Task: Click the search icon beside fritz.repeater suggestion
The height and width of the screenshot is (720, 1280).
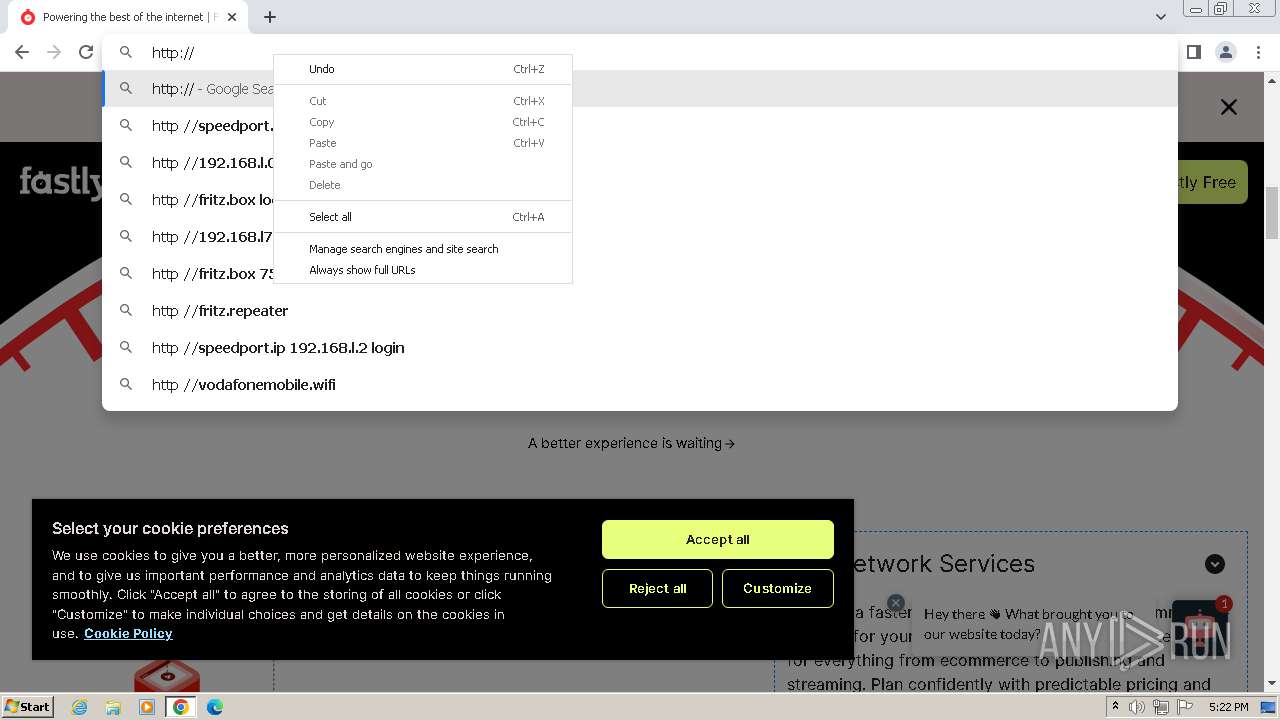Action: point(126,310)
